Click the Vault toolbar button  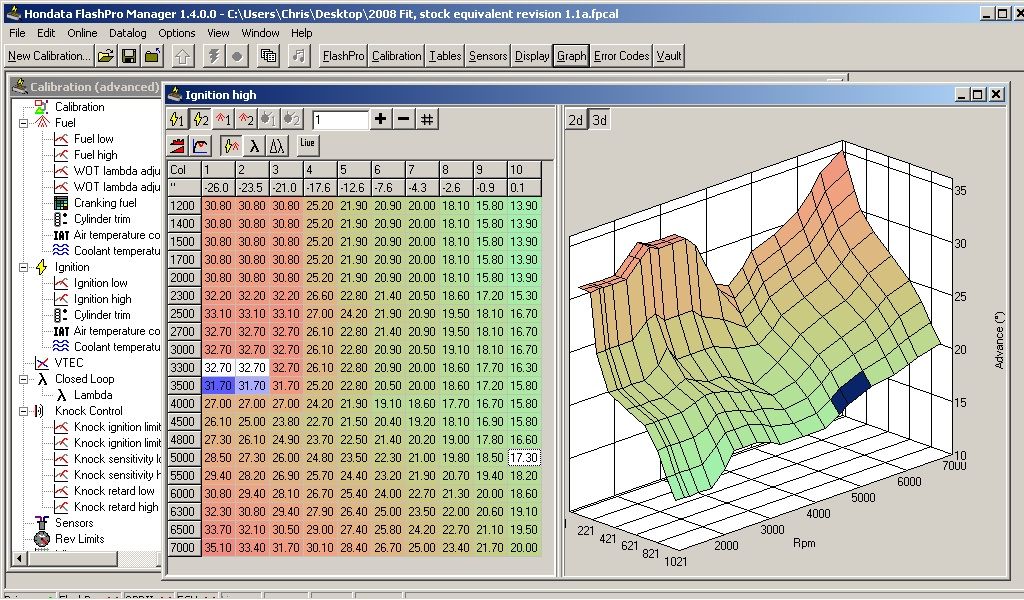tap(669, 56)
